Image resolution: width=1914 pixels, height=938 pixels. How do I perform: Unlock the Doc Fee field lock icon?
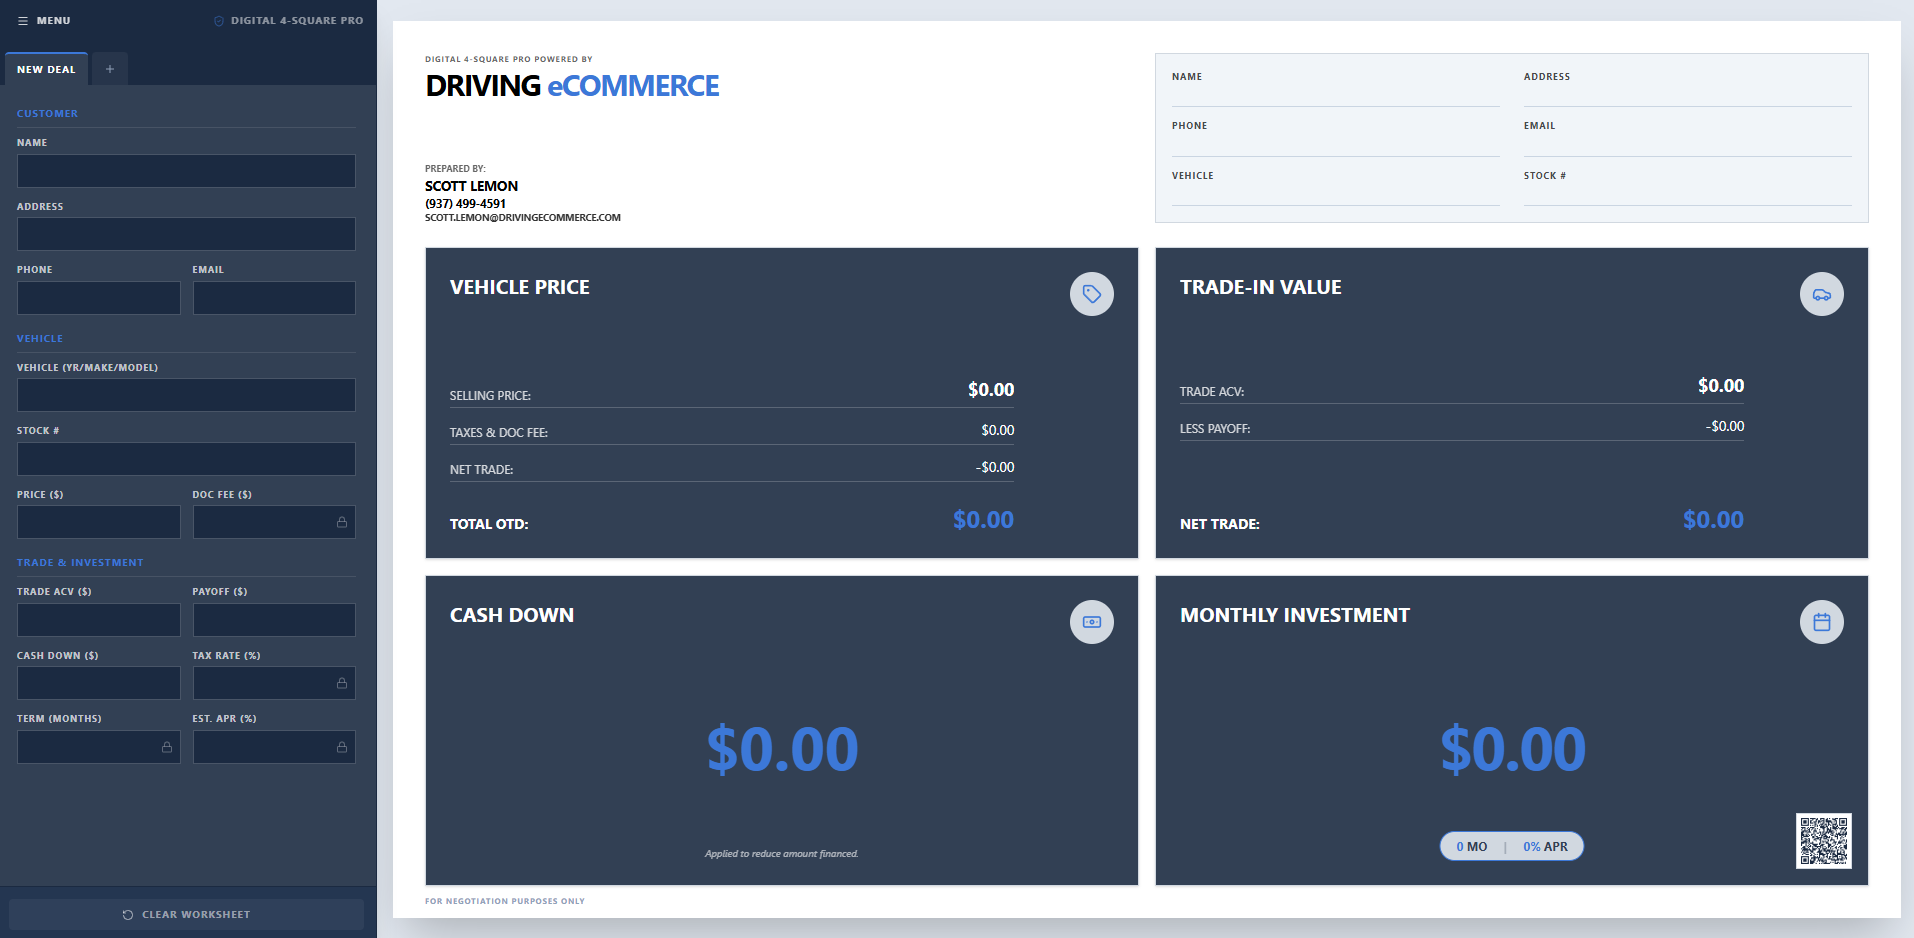[x=342, y=522]
